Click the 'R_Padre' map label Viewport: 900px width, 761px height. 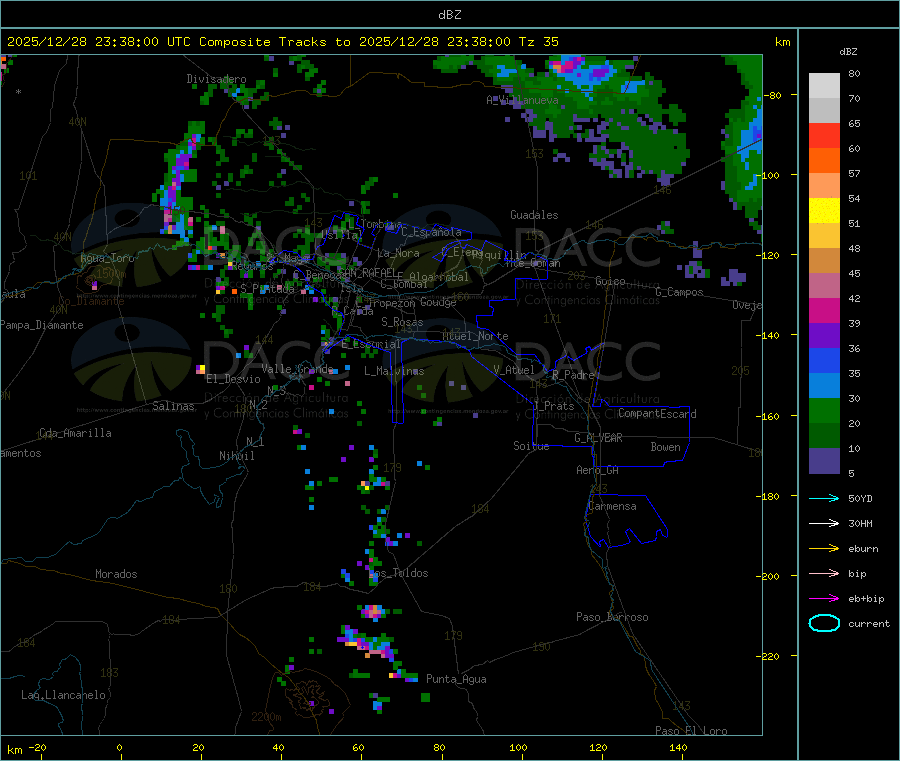click(x=573, y=375)
